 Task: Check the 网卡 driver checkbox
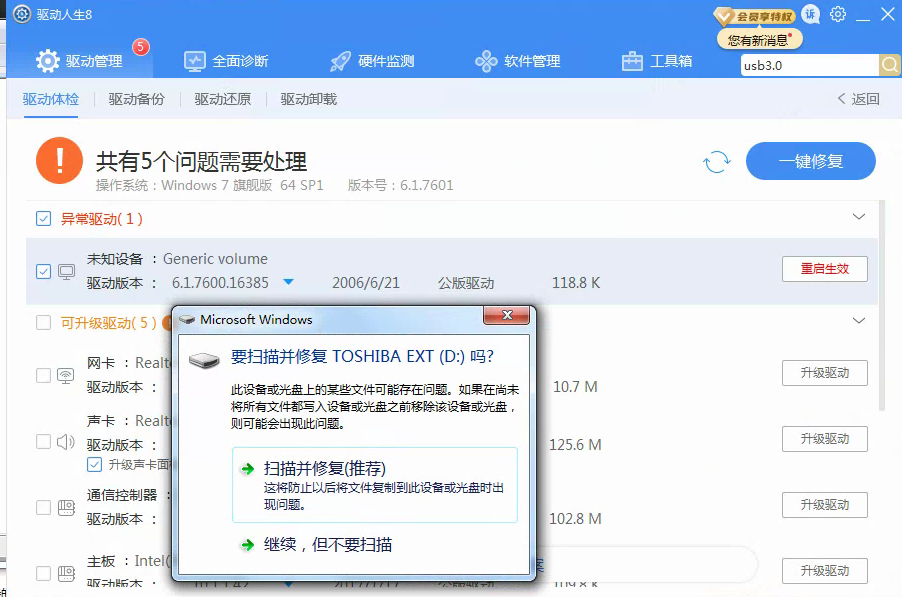(43, 376)
